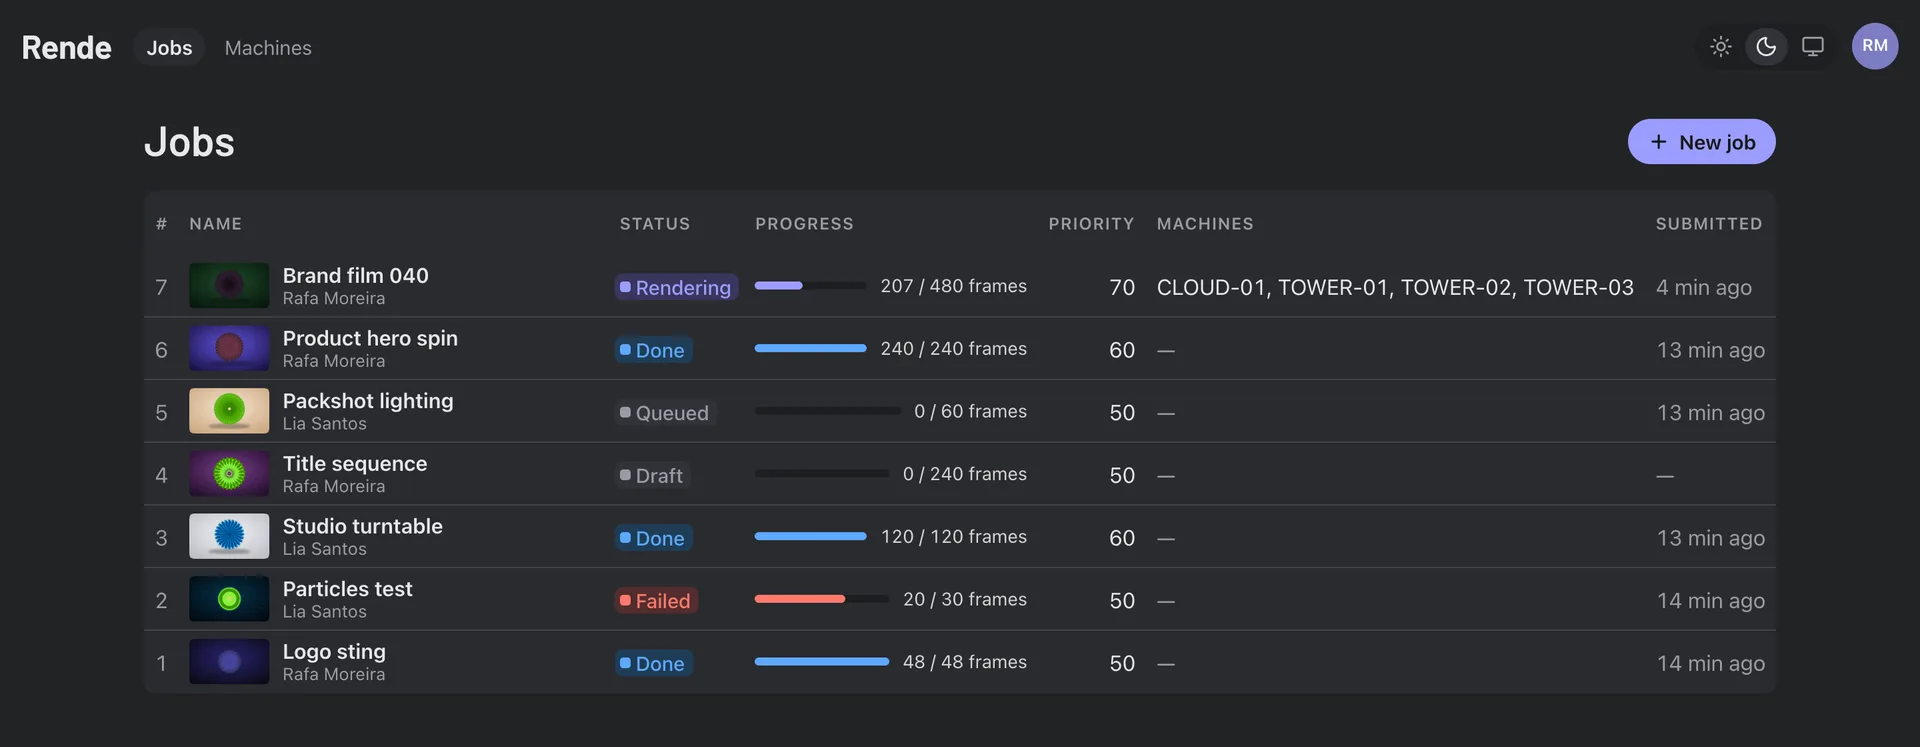Open the Studio turntable job
Screen dimensions: 1920x747
[x=362, y=527]
